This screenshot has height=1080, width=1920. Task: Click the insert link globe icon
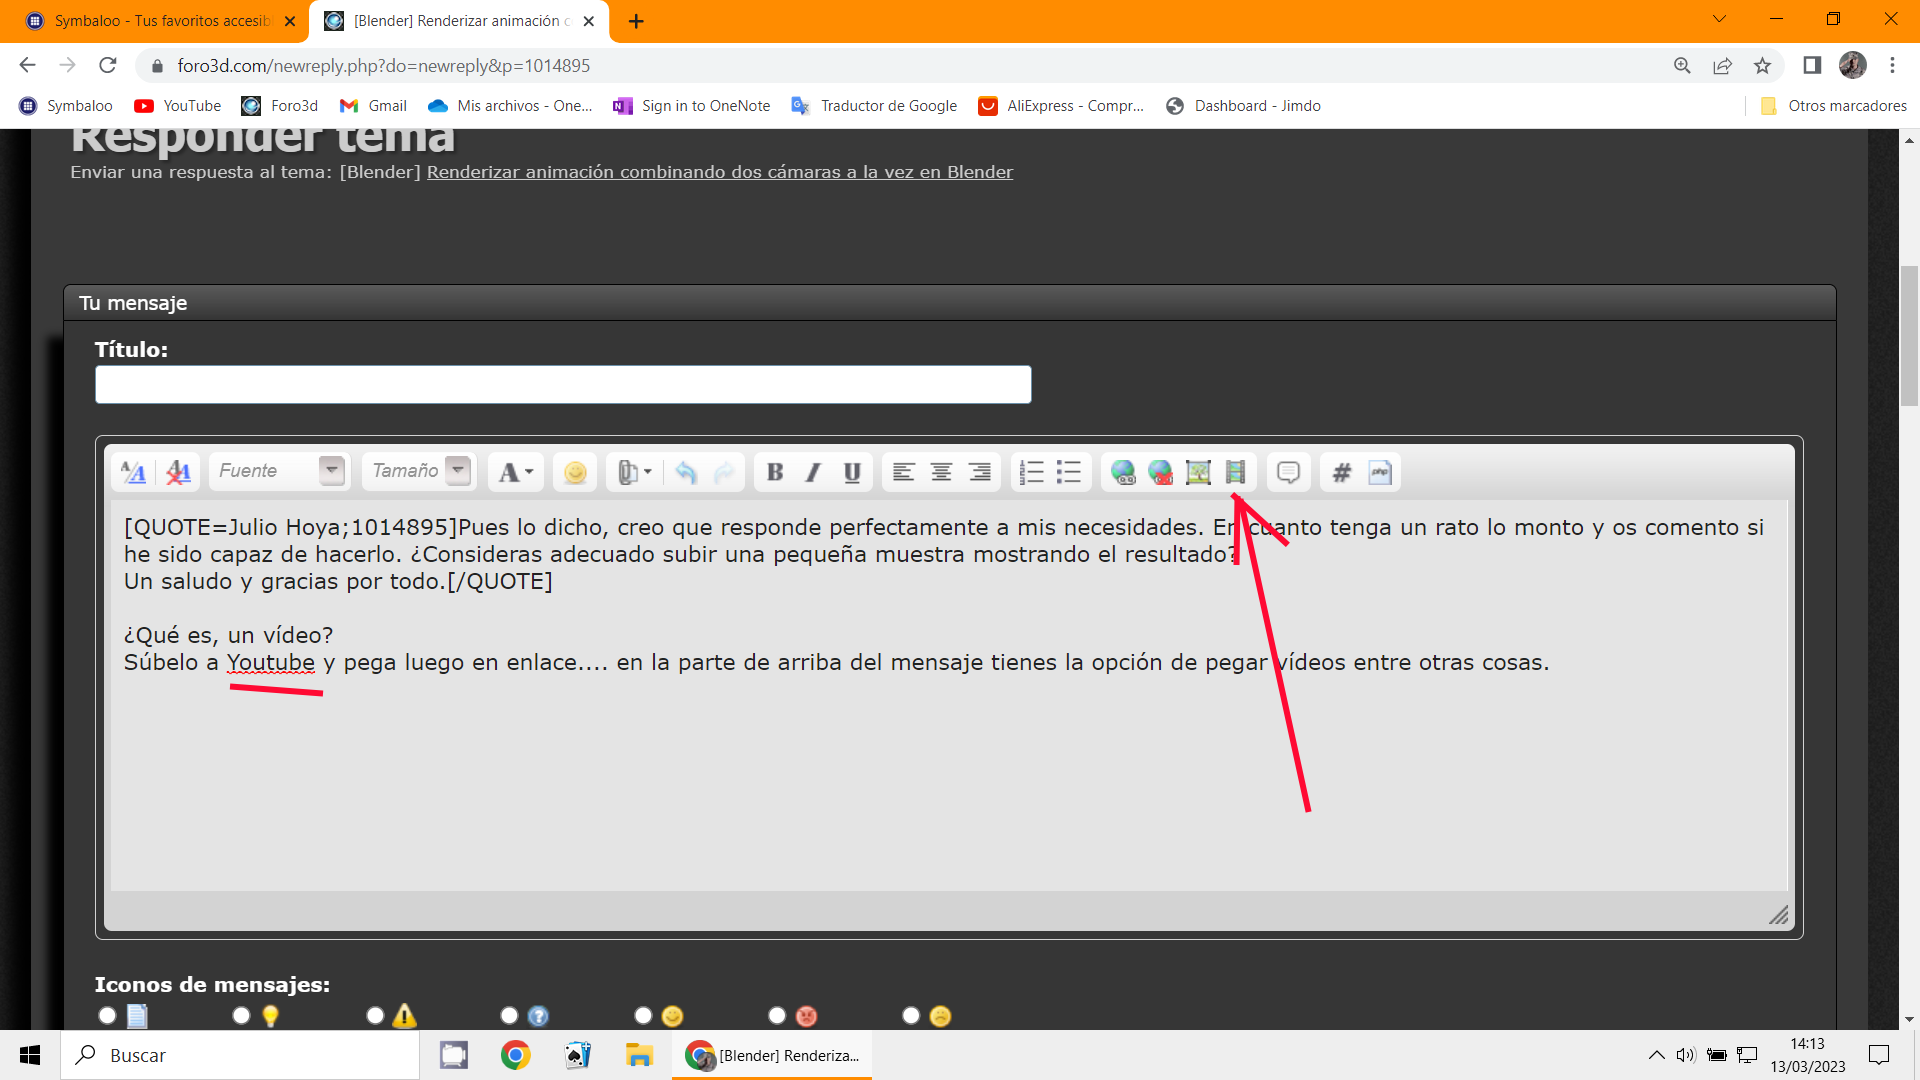1123,472
